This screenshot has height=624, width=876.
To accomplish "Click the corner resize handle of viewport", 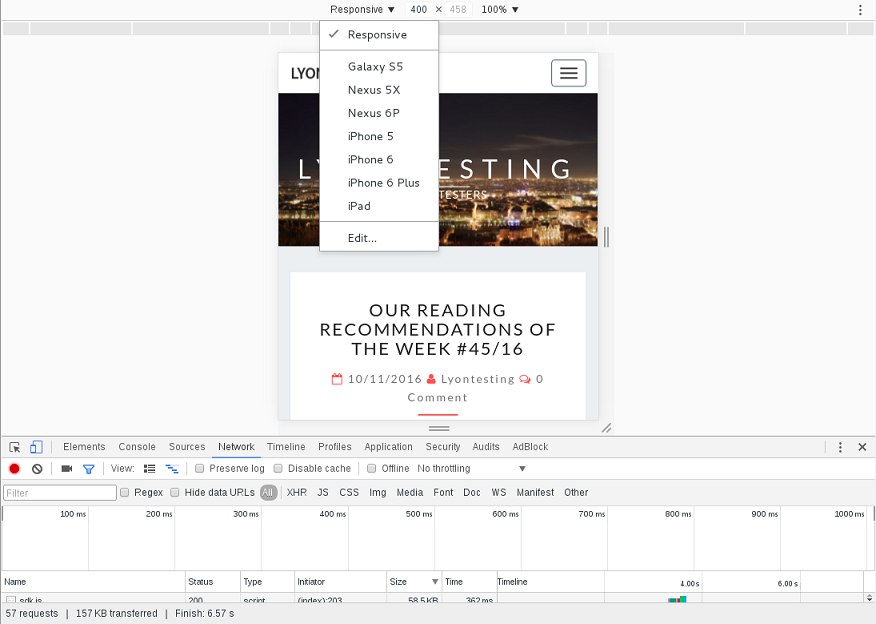I will click(x=606, y=428).
